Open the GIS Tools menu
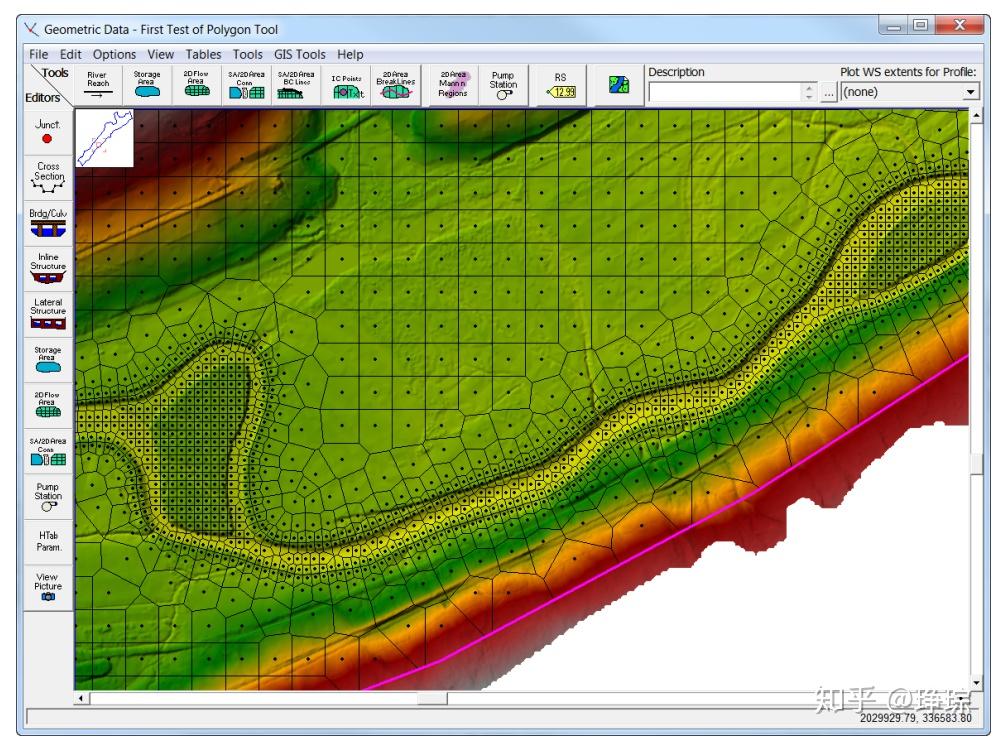 [x=300, y=54]
